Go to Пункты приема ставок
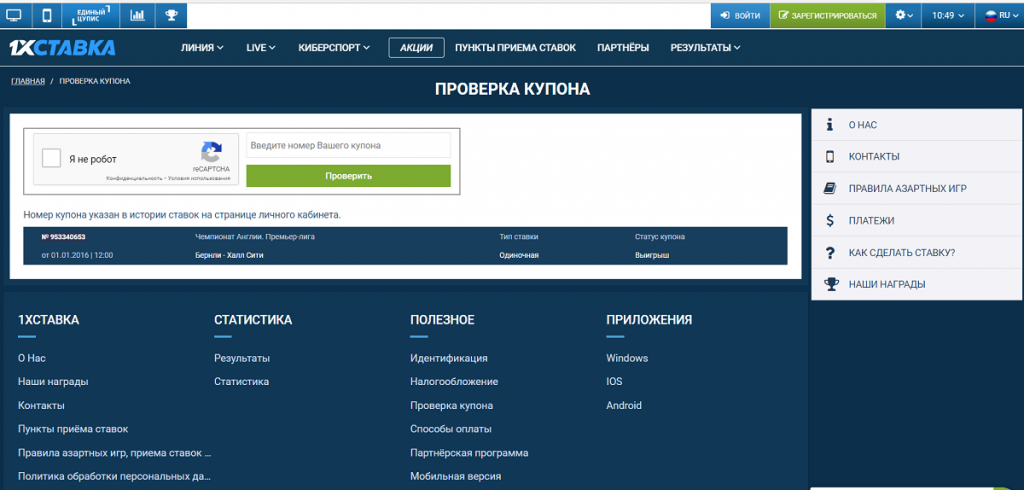The image size is (1024, 490). (x=517, y=47)
